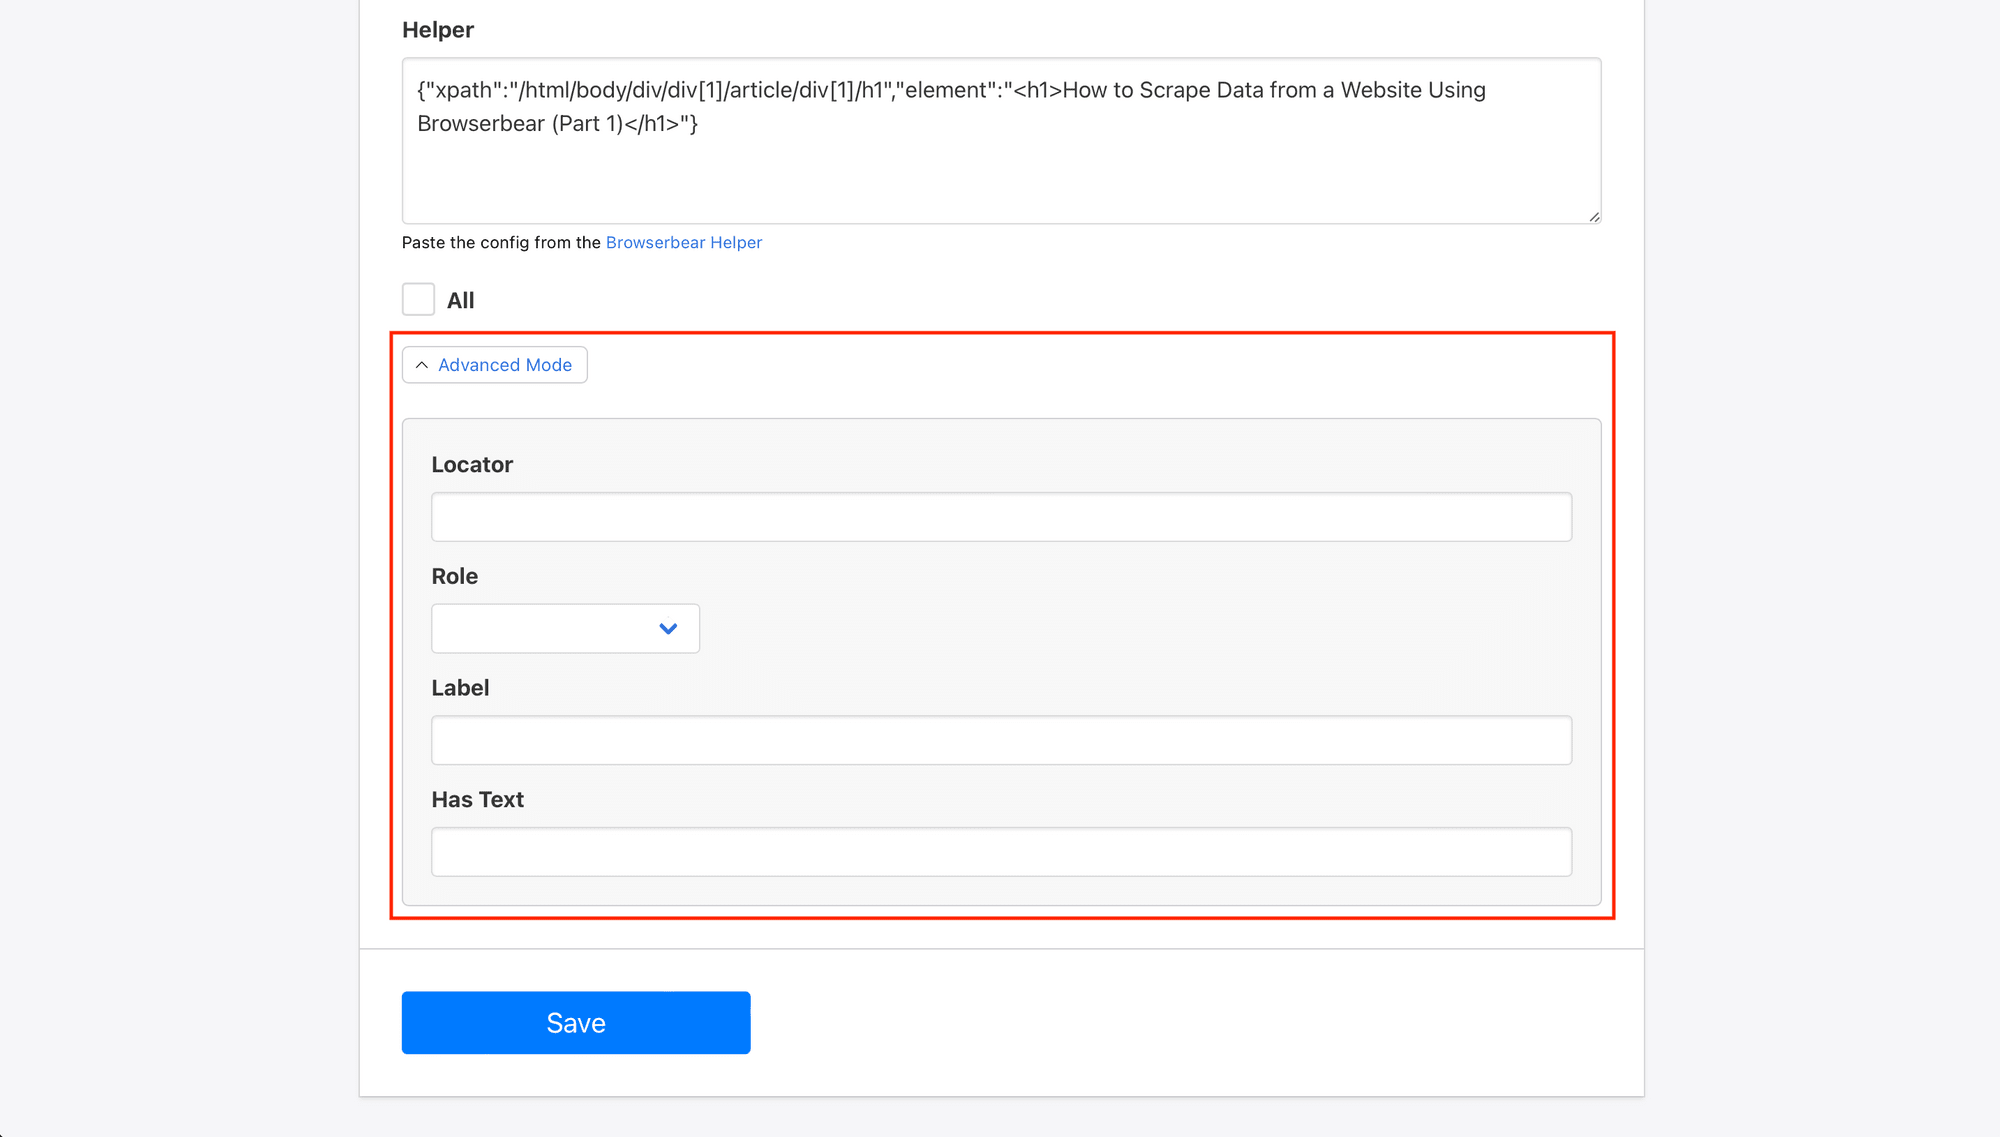Image resolution: width=2000 pixels, height=1137 pixels.
Task: Focus the Has Text input field
Action: coord(1000,851)
